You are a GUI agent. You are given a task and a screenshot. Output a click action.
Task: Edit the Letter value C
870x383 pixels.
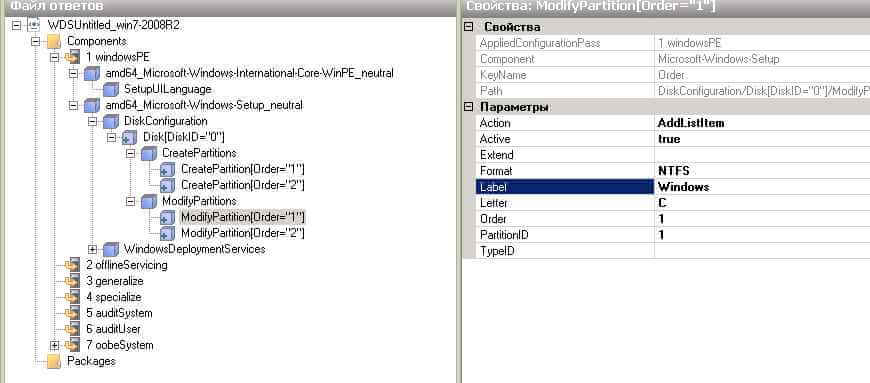(x=762, y=203)
